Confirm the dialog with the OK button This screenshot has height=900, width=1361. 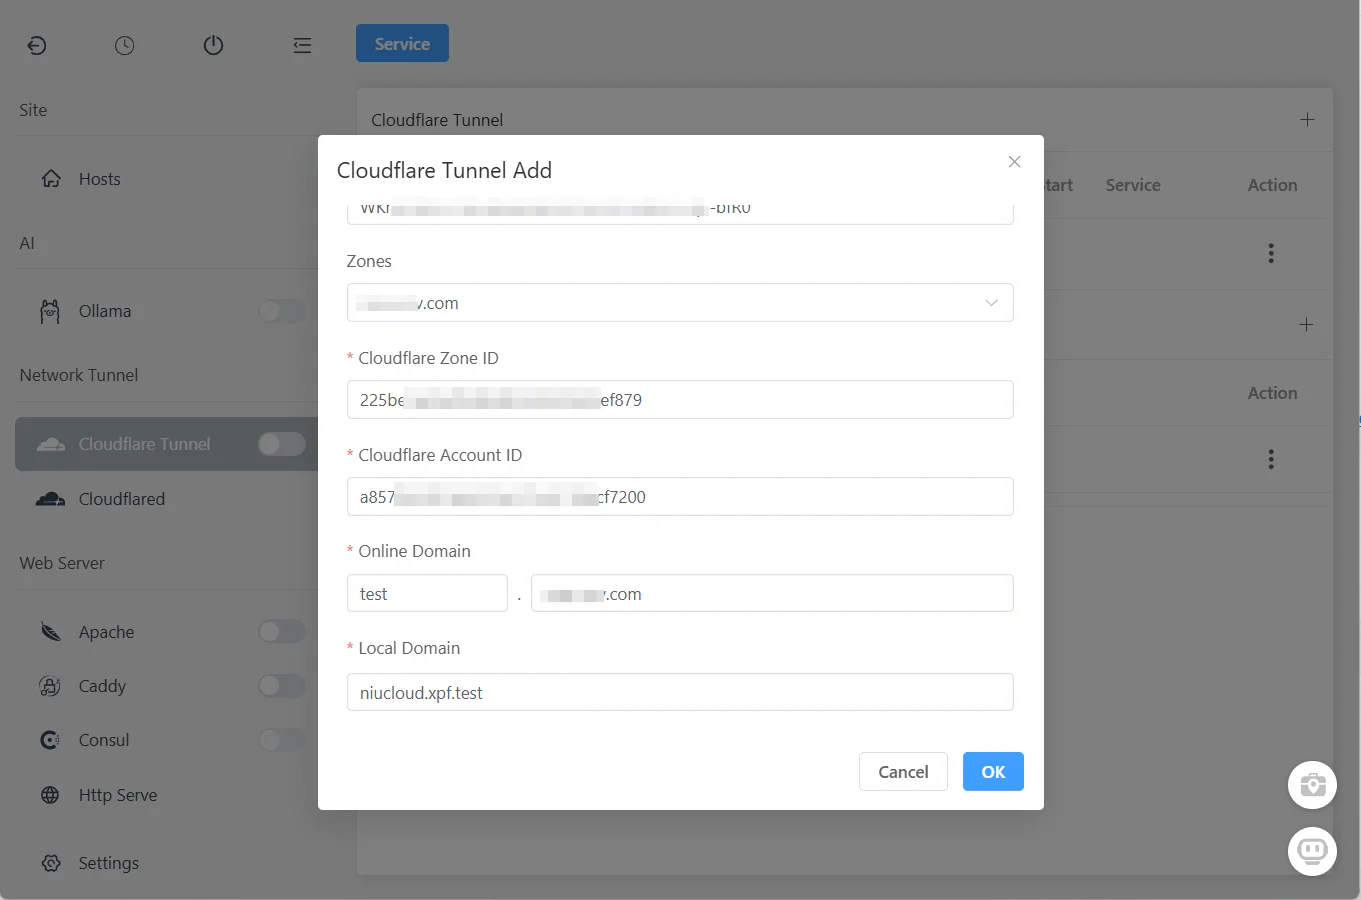click(992, 771)
